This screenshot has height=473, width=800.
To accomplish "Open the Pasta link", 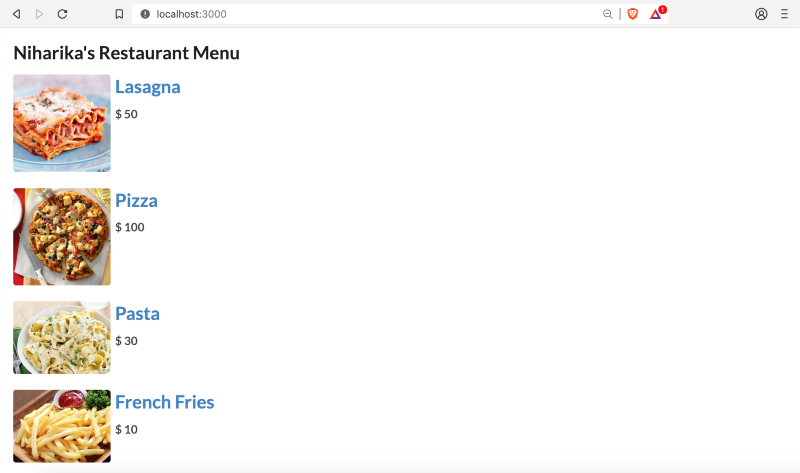I will point(137,314).
